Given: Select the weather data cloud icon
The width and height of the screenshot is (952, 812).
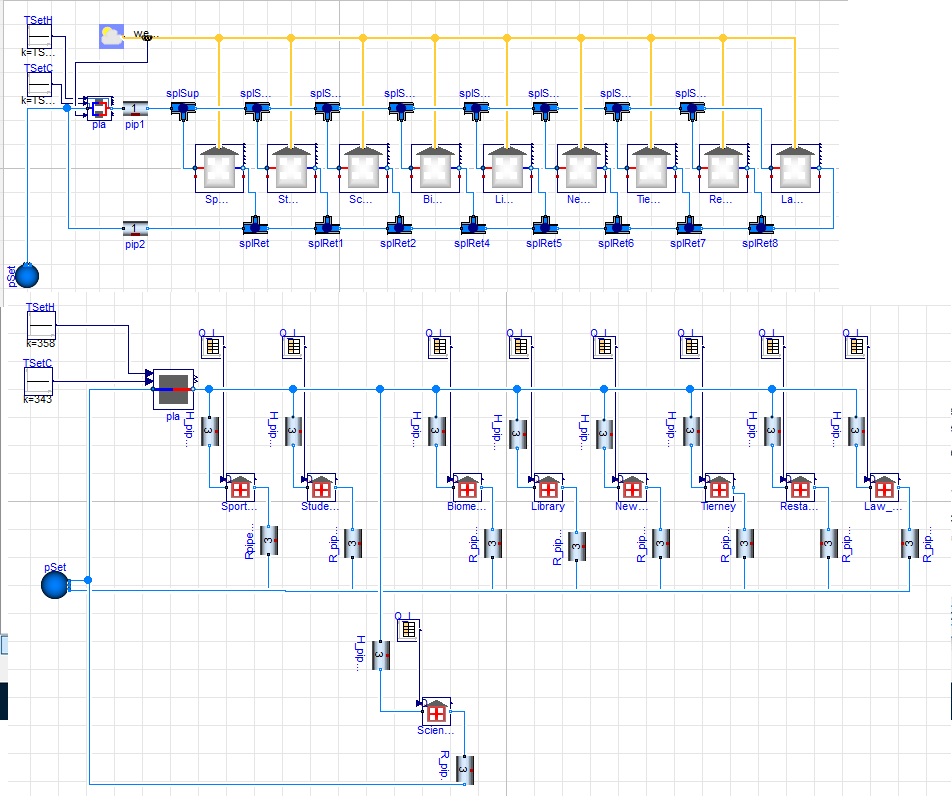Looking at the screenshot, I should click(111, 36).
